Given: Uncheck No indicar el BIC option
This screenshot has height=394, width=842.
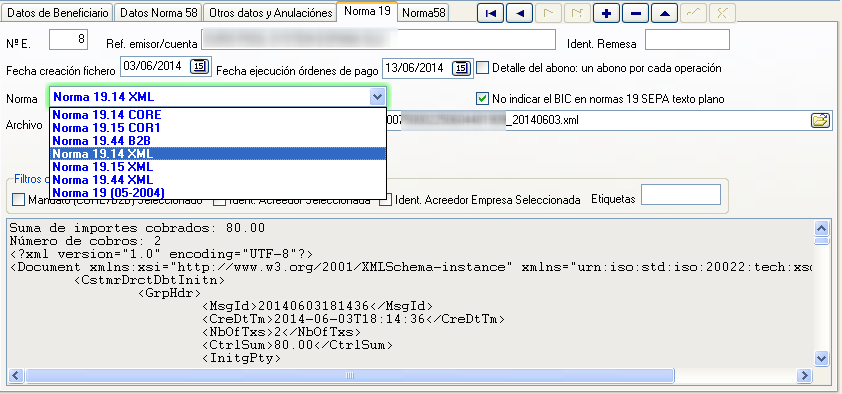Looking at the screenshot, I should (x=482, y=98).
